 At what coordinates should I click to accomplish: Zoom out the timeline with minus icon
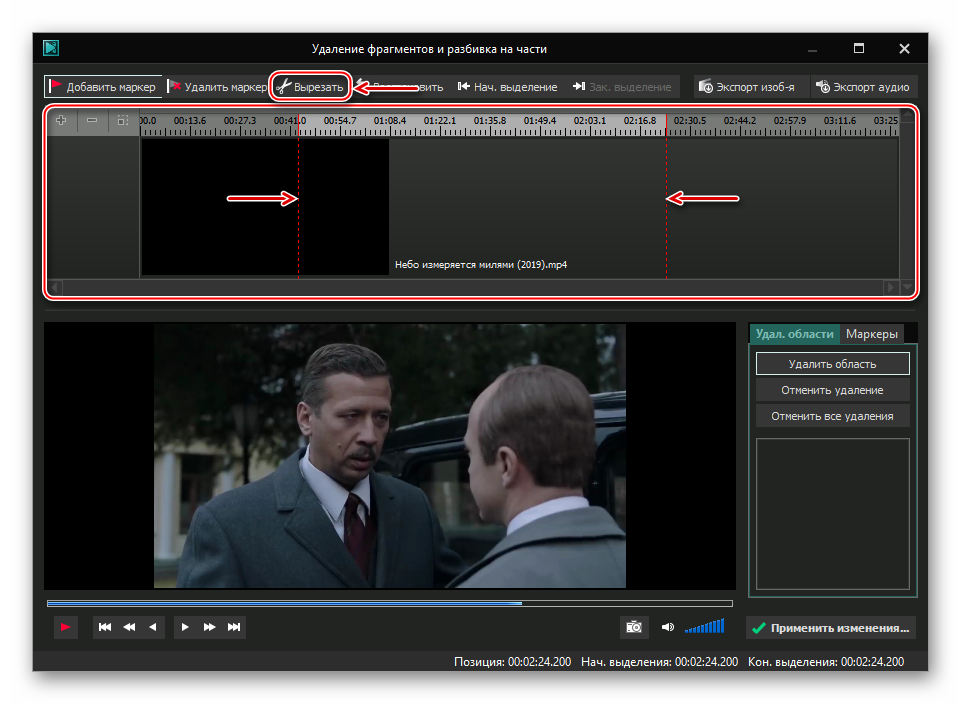coord(92,121)
